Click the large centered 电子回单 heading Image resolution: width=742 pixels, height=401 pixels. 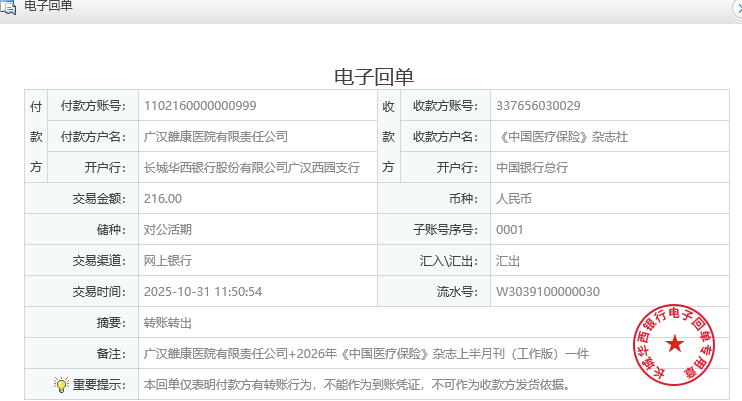click(x=373, y=77)
